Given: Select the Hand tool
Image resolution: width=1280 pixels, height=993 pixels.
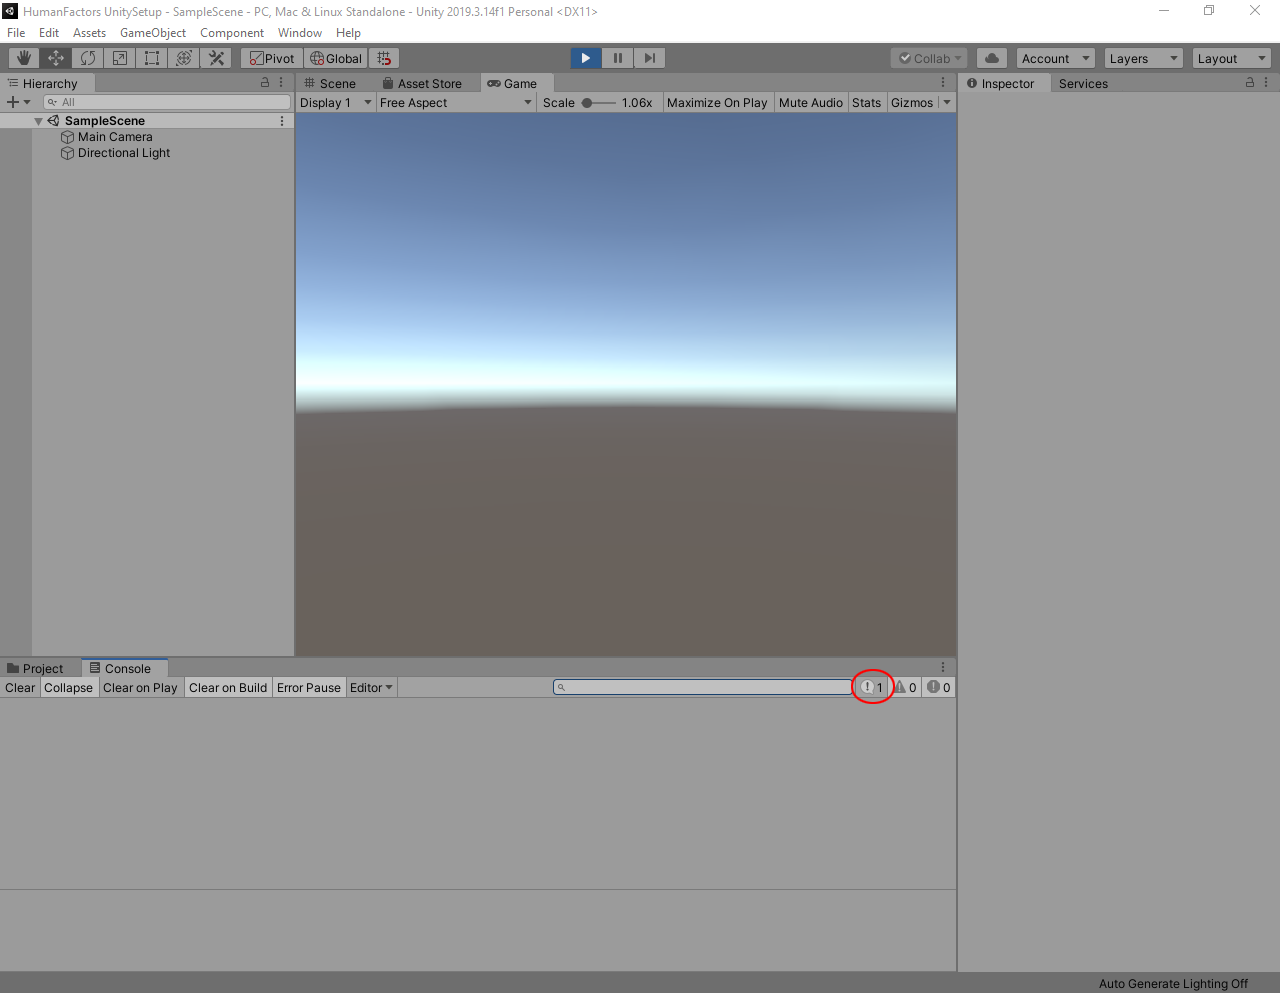Looking at the screenshot, I should coord(24,58).
